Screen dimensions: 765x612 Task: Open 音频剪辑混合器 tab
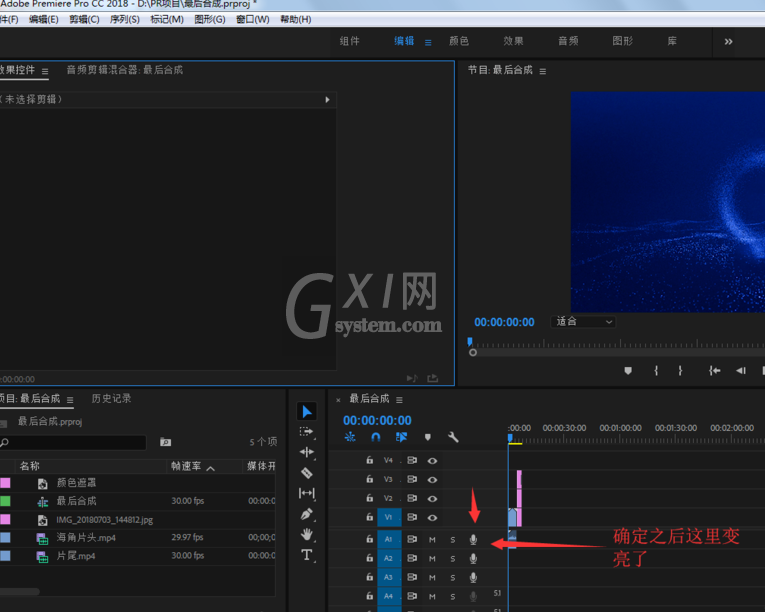point(125,70)
